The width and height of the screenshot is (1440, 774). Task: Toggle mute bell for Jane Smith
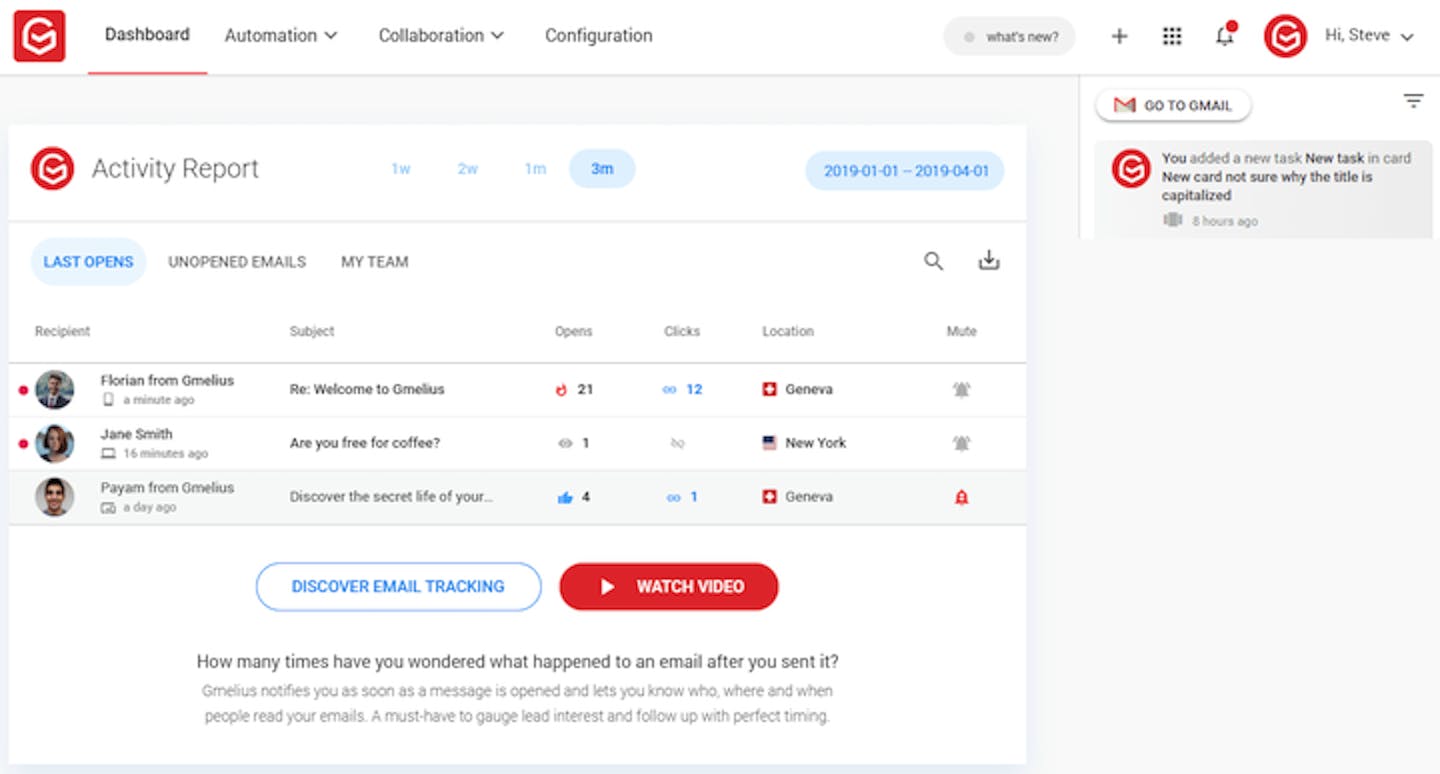tap(961, 443)
